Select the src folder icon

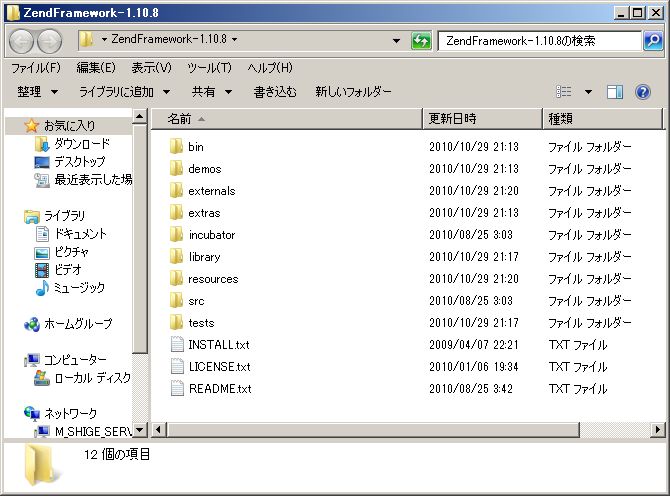point(176,300)
